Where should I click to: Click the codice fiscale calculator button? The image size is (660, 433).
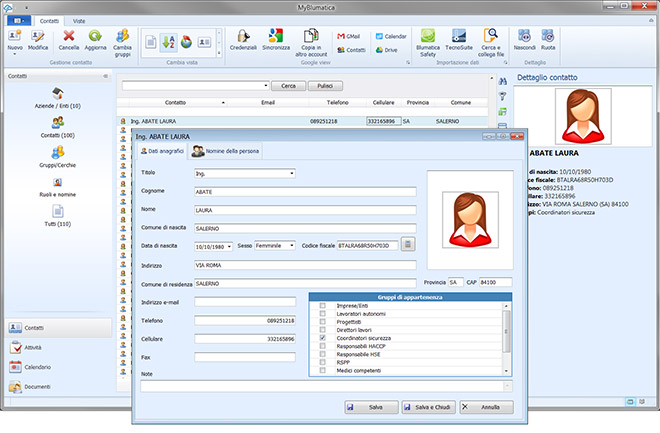(x=408, y=244)
